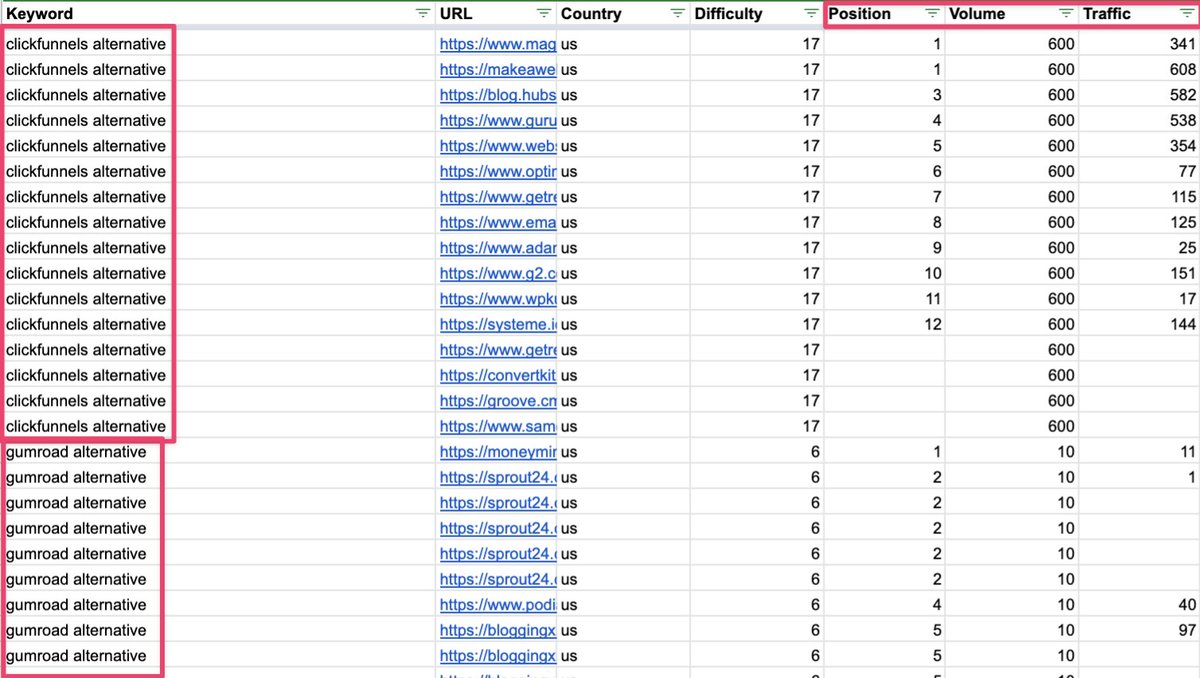1200x678 pixels.
Task: Open the Position column filter icon
Action: pos(932,14)
